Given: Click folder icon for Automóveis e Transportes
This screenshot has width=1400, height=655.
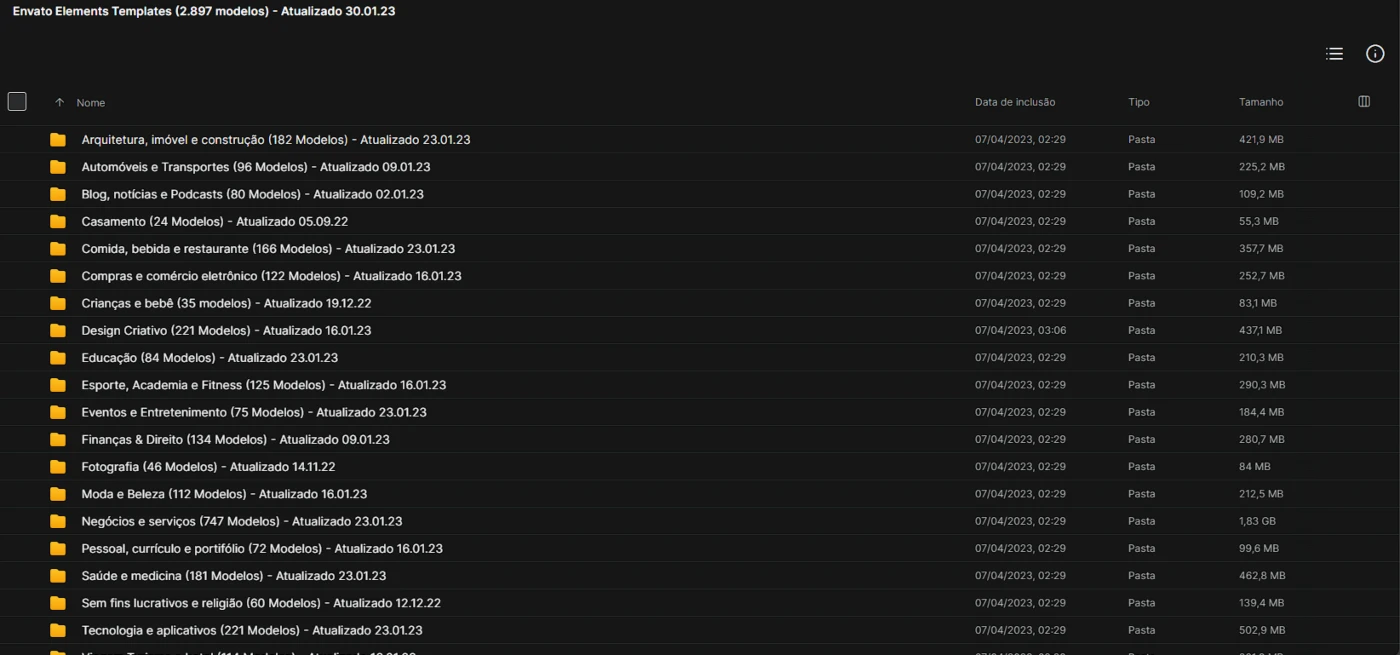Looking at the screenshot, I should [58, 167].
